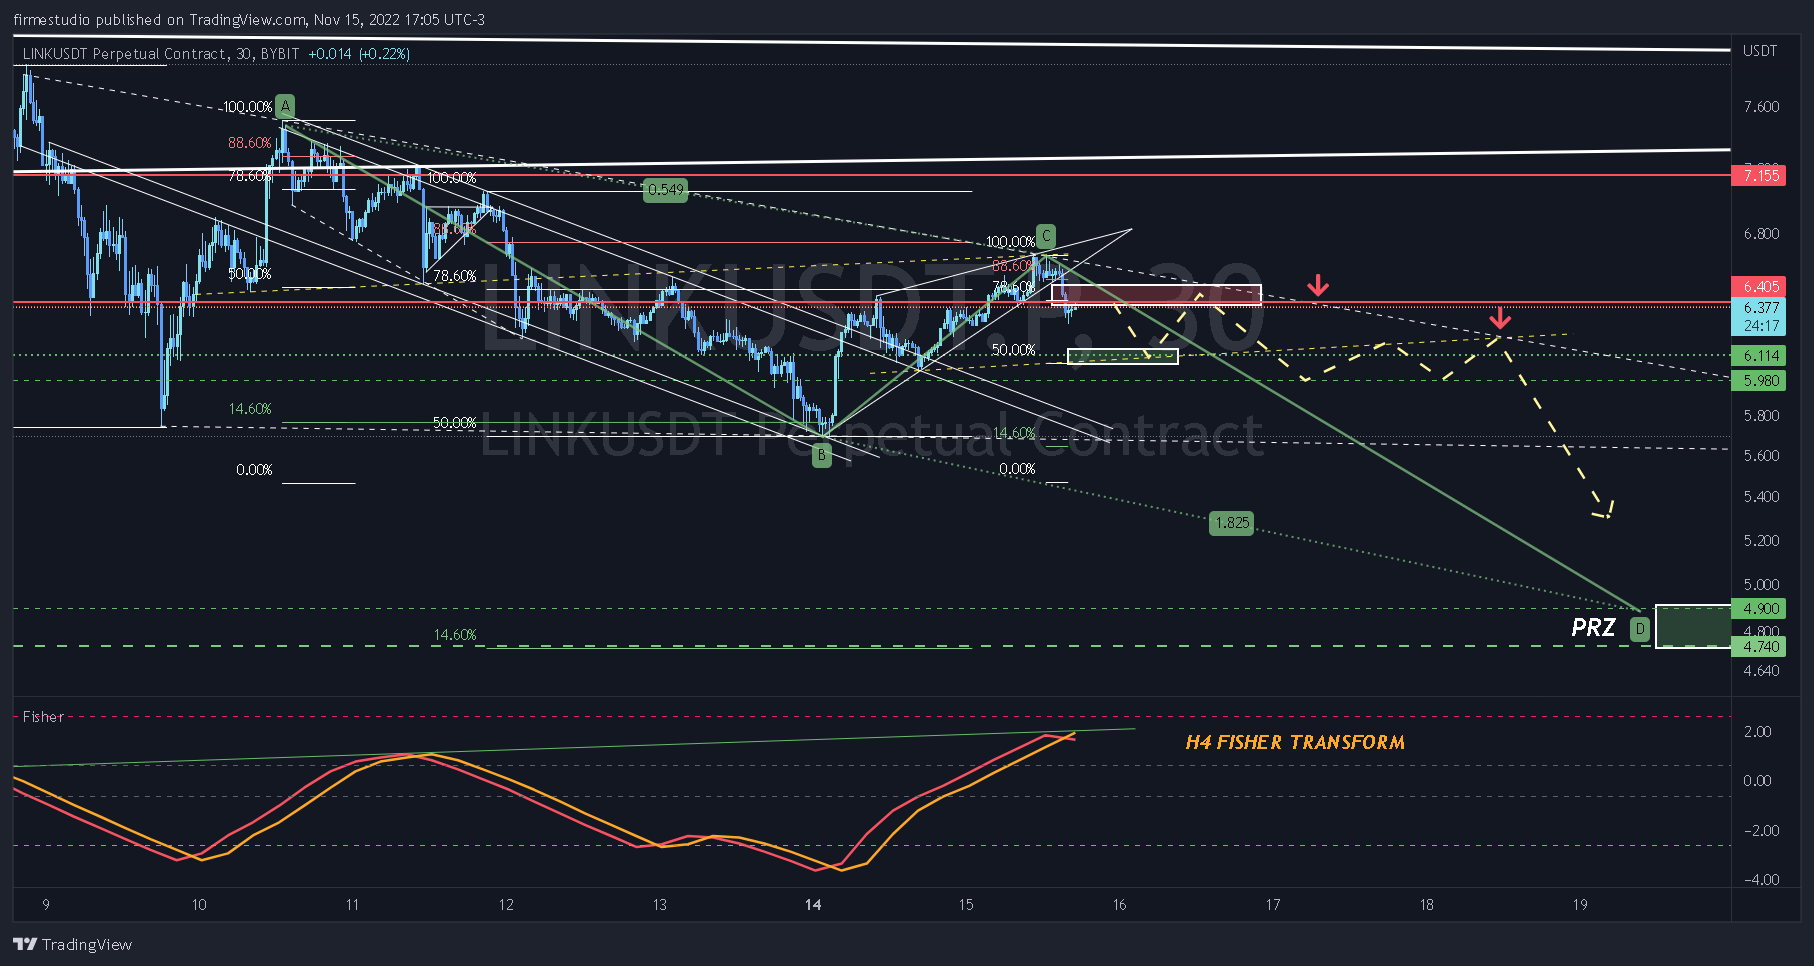Click the 2.00 value on Fisher axis
This screenshot has width=1814, height=966.
click(1757, 732)
